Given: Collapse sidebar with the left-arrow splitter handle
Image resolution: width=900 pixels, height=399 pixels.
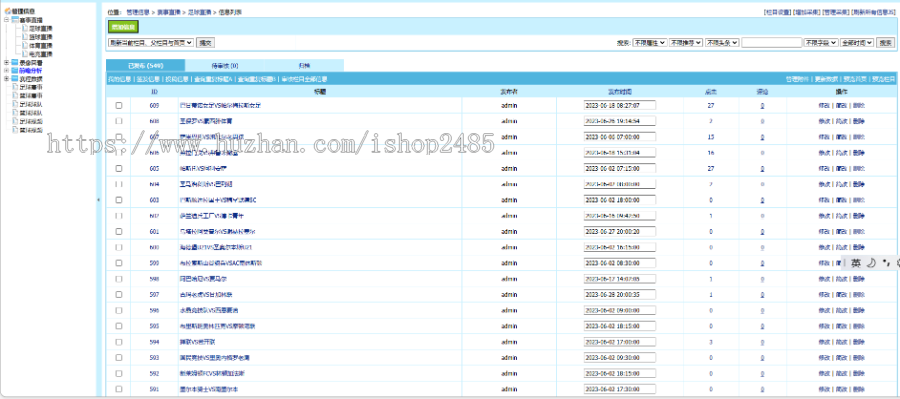Looking at the screenshot, I should (98, 200).
